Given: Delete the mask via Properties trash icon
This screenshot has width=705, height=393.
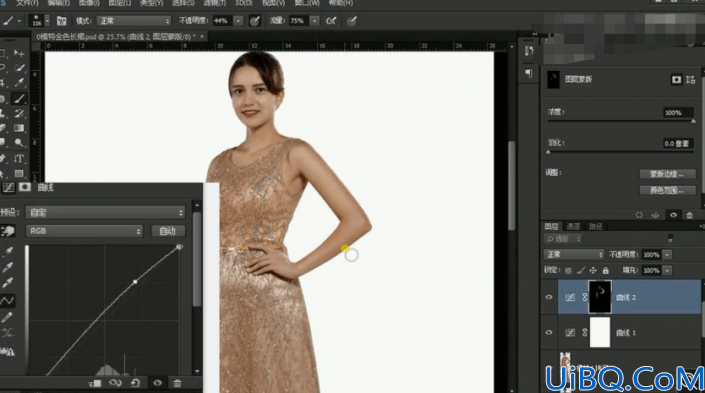Looking at the screenshot, I should 689,215.
